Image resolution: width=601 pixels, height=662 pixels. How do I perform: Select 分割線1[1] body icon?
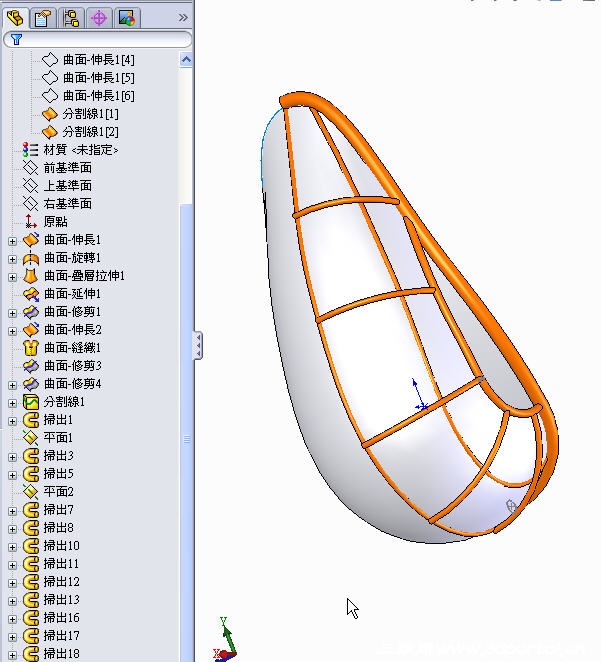(50, 114)
